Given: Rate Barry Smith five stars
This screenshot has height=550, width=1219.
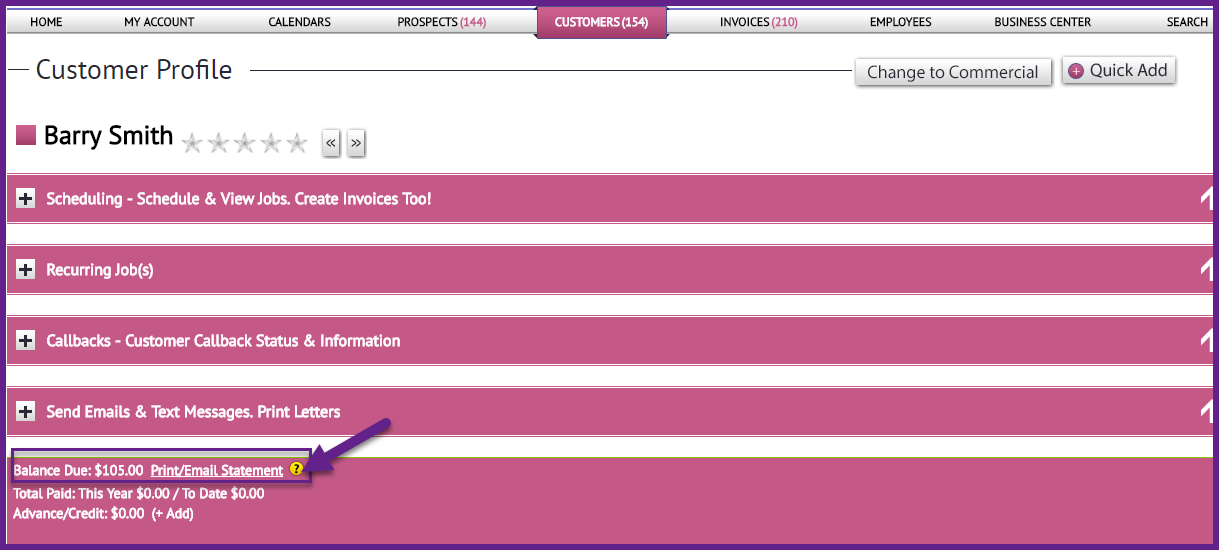Looking at the screenshot, I should (x=297, y=143).
